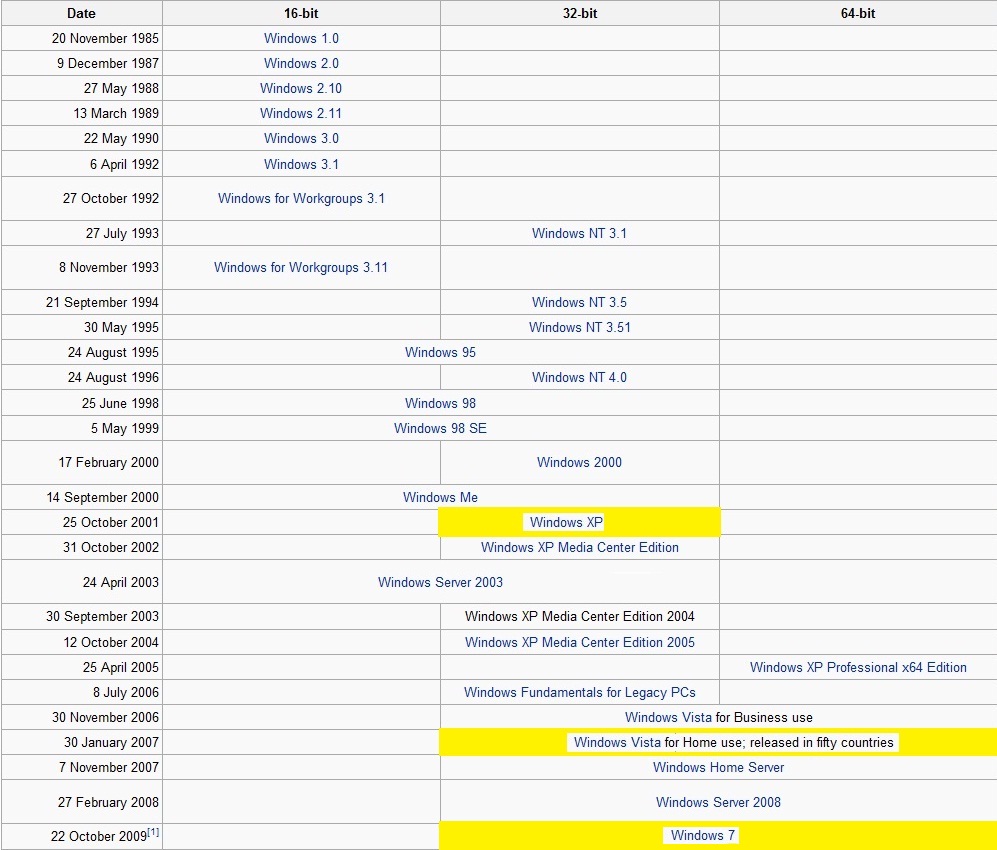The image size is (997, 850).
Task: Select the date 17 February 2000
Action: point(109,462)
